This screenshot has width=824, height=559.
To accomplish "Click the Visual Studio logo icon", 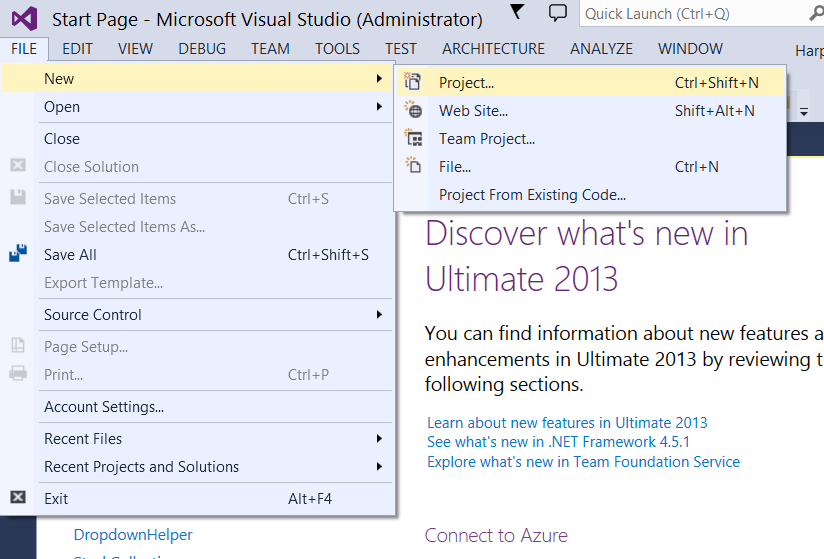I will (23, 18).
